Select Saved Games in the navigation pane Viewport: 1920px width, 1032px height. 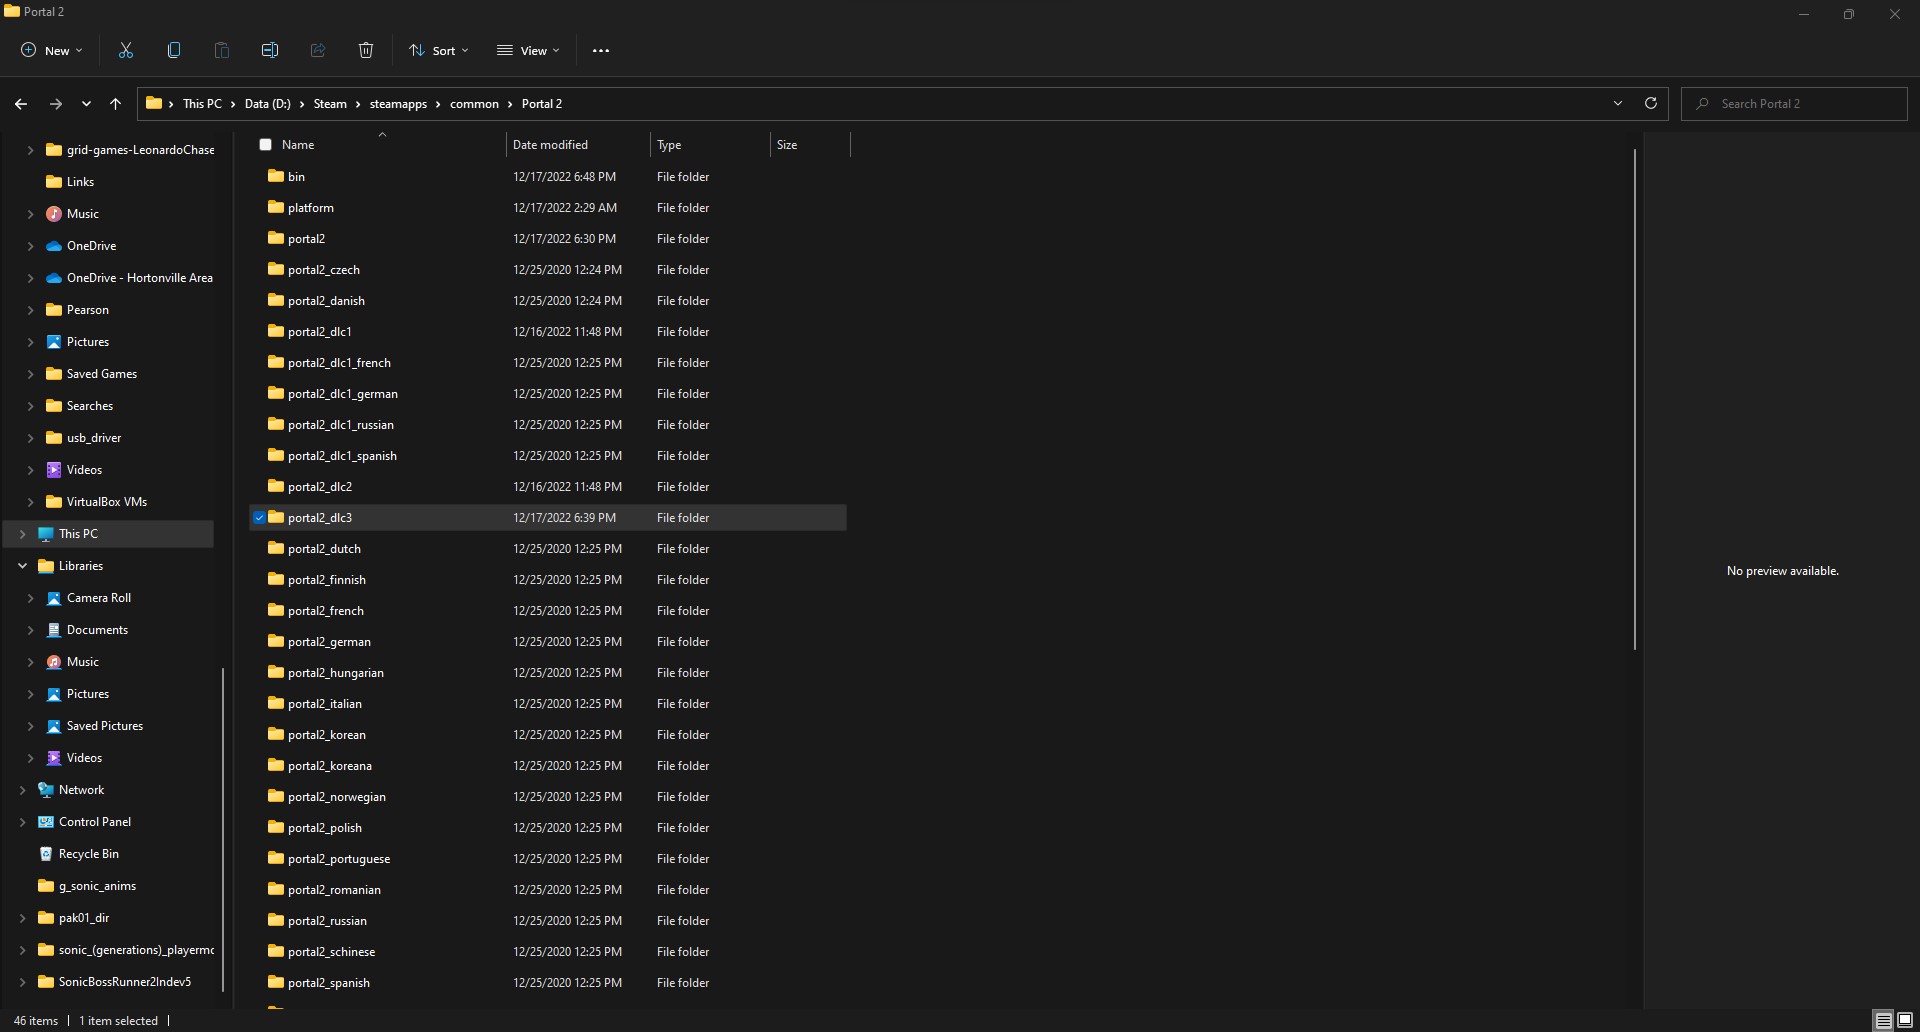pos(102,374)
